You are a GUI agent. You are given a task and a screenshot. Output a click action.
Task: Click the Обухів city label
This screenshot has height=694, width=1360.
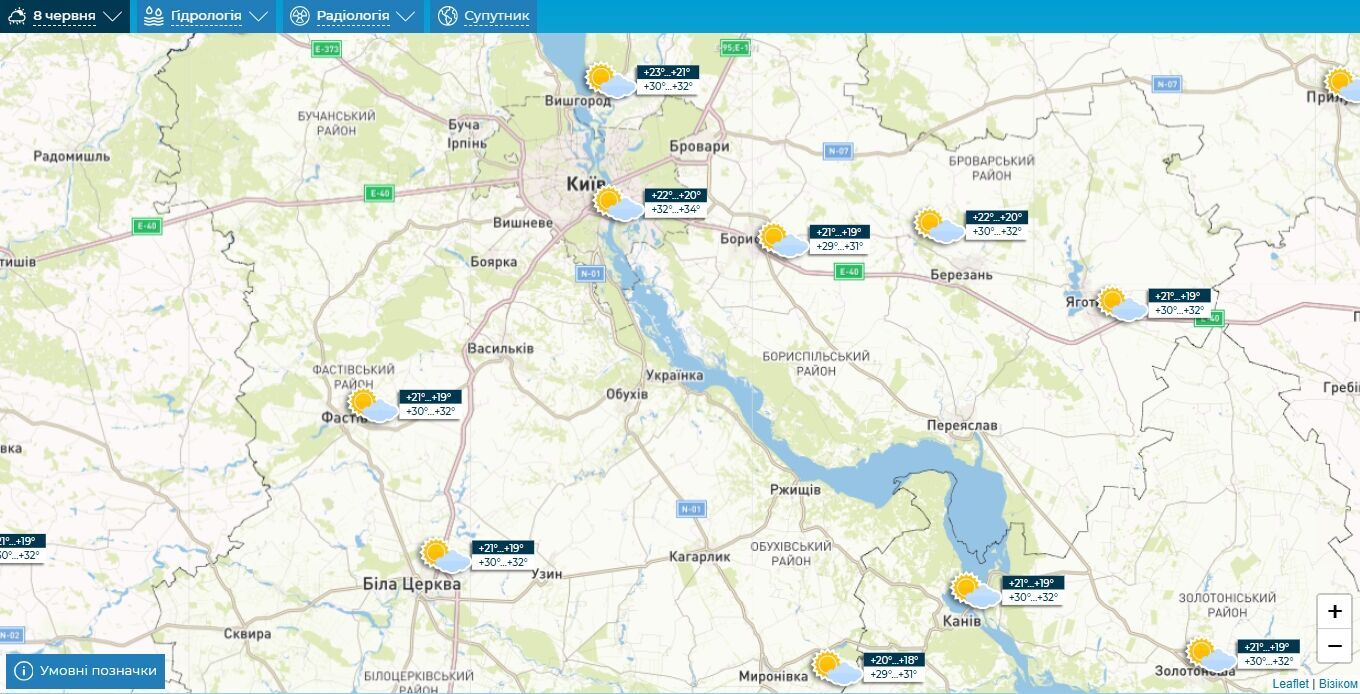[627, 394]
